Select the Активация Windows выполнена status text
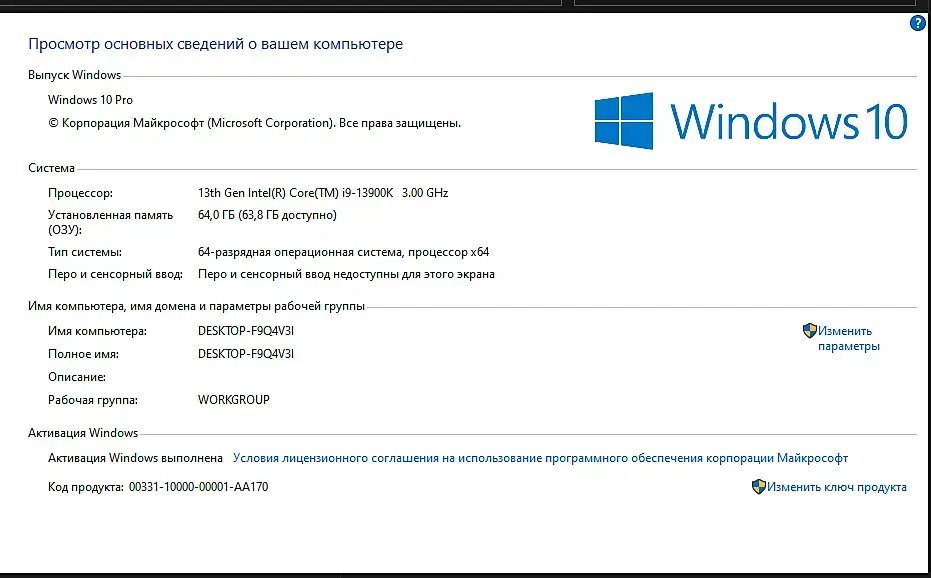Viewport: 931px width, 578px height. click(x=135, y=458)
